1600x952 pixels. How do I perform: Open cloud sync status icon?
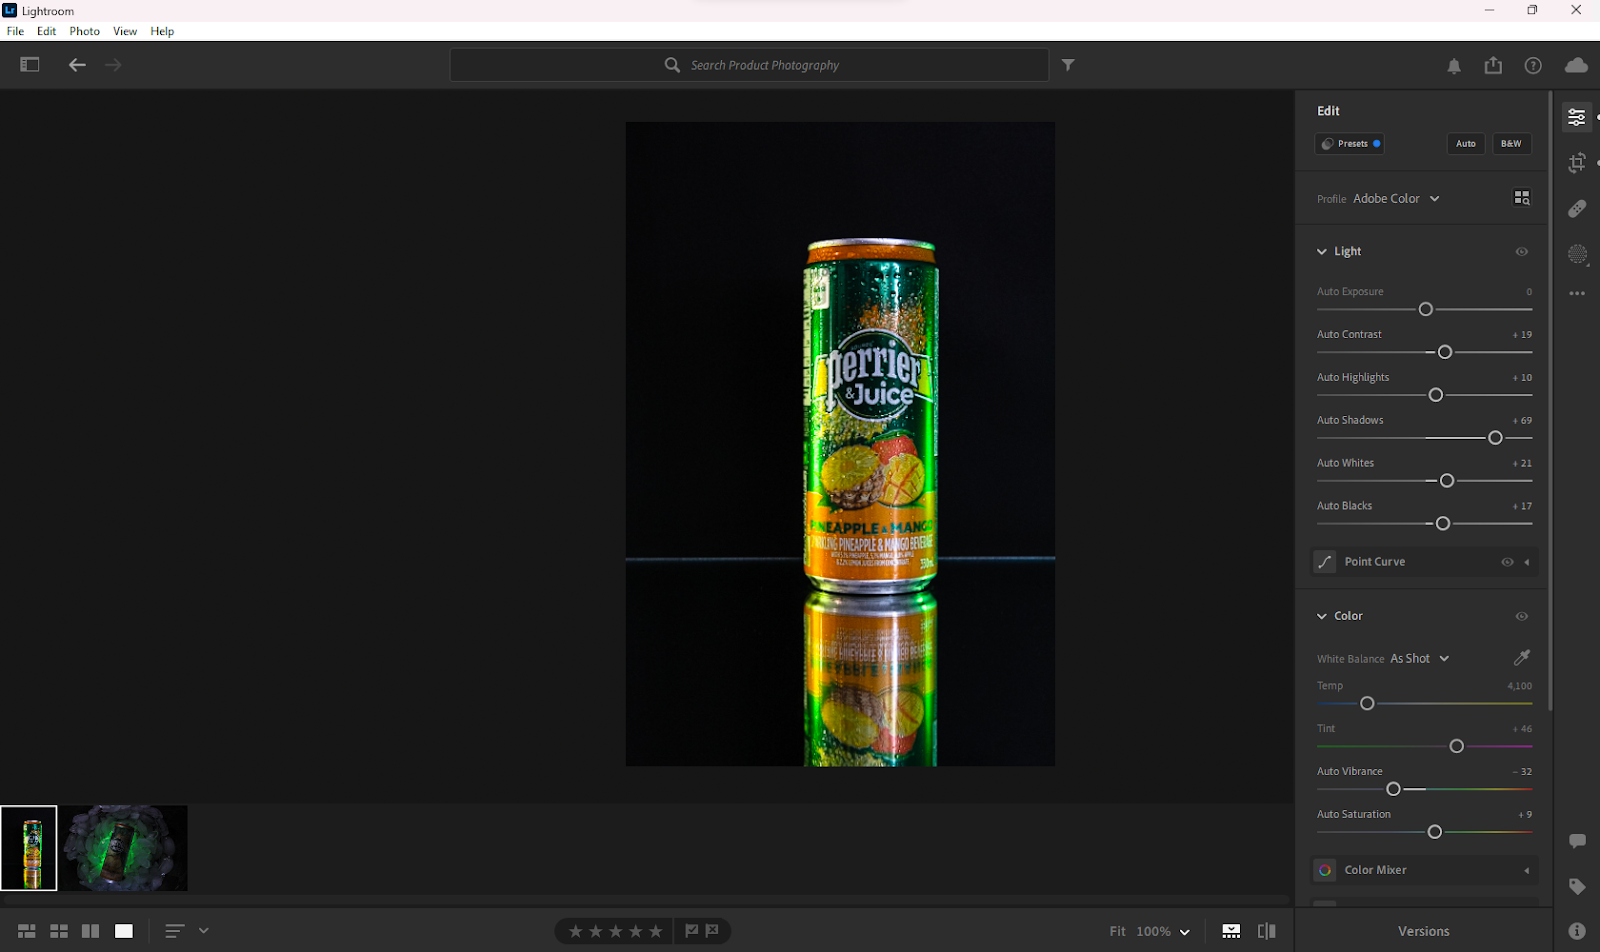1576,65
